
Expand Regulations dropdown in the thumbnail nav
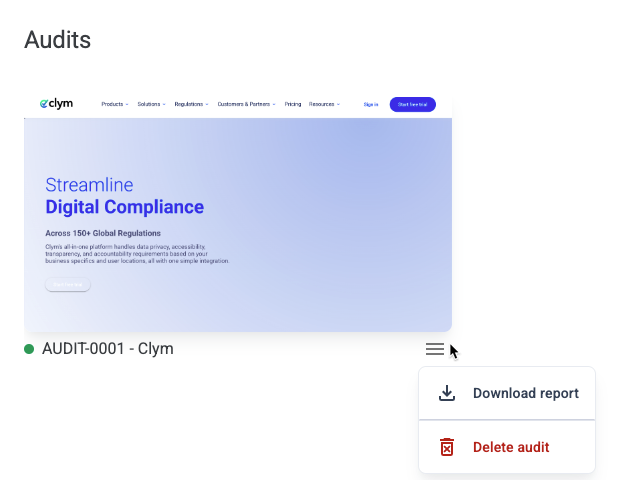click(x=191, y=104)
